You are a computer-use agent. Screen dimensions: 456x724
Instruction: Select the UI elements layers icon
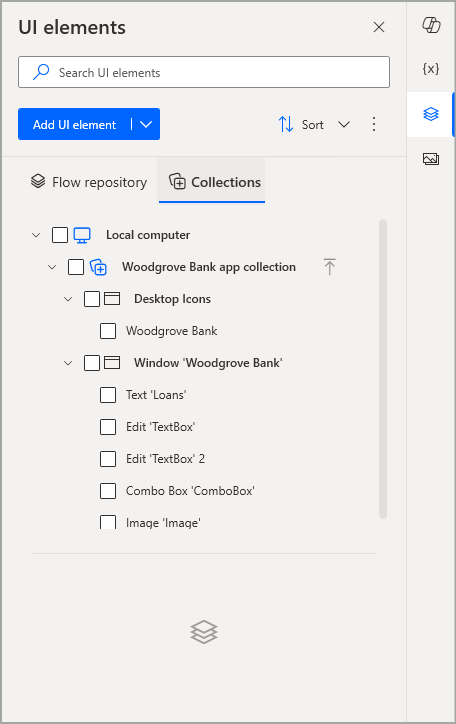coord(431,114)
